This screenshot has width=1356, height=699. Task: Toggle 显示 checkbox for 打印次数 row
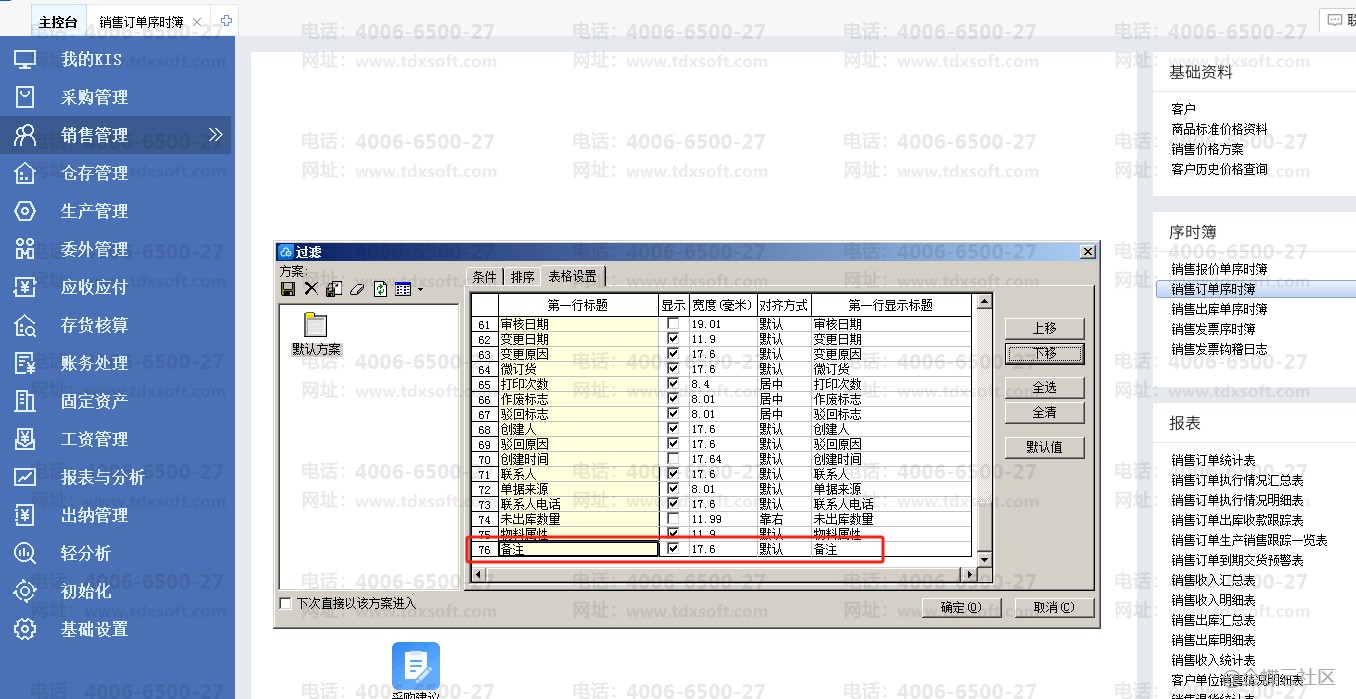[673, 384]
